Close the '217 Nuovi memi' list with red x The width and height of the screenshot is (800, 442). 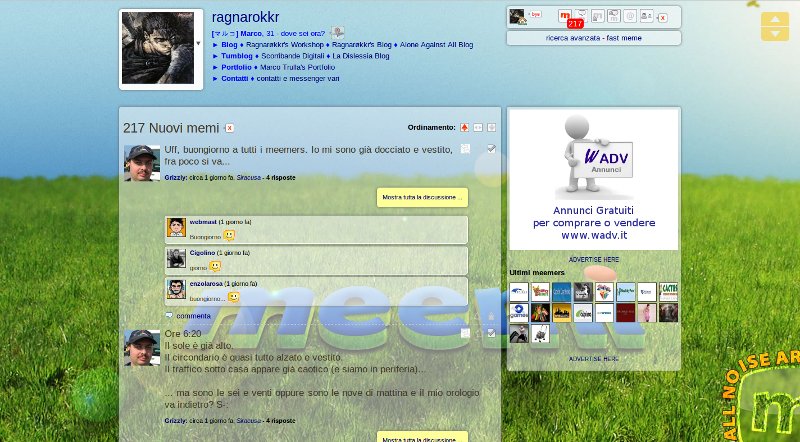coord(230,128)
